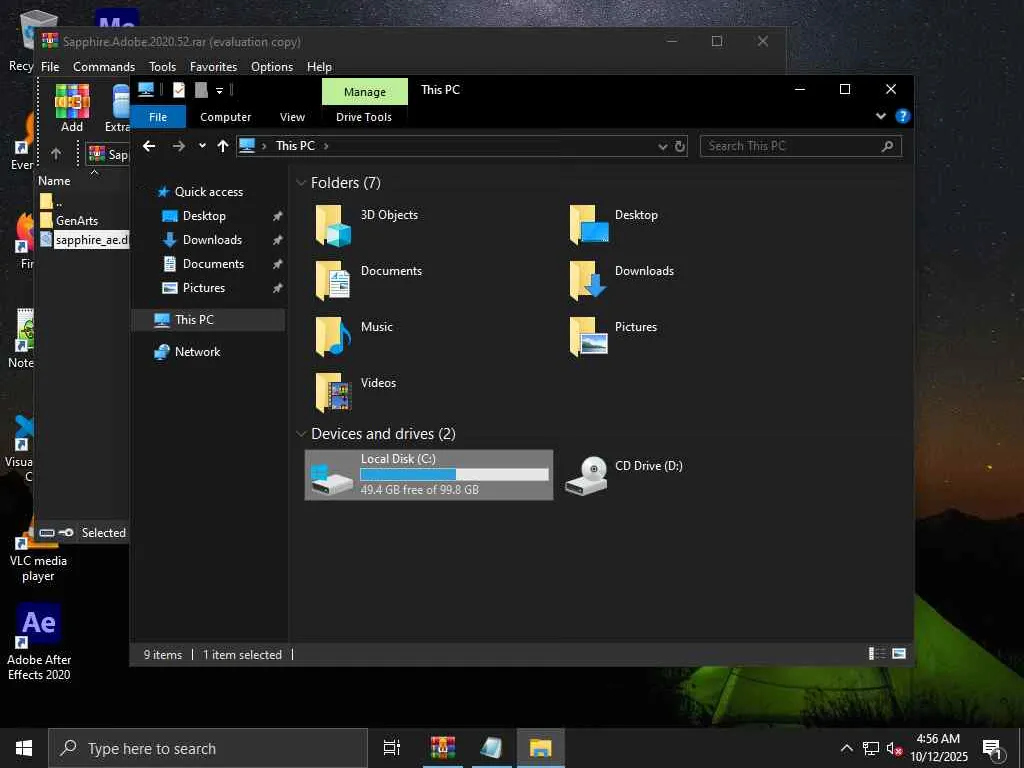The height and width of the screenshot is (768, 1024).
Task: Click the volume speaker tray icon
Action: point(894,749)
